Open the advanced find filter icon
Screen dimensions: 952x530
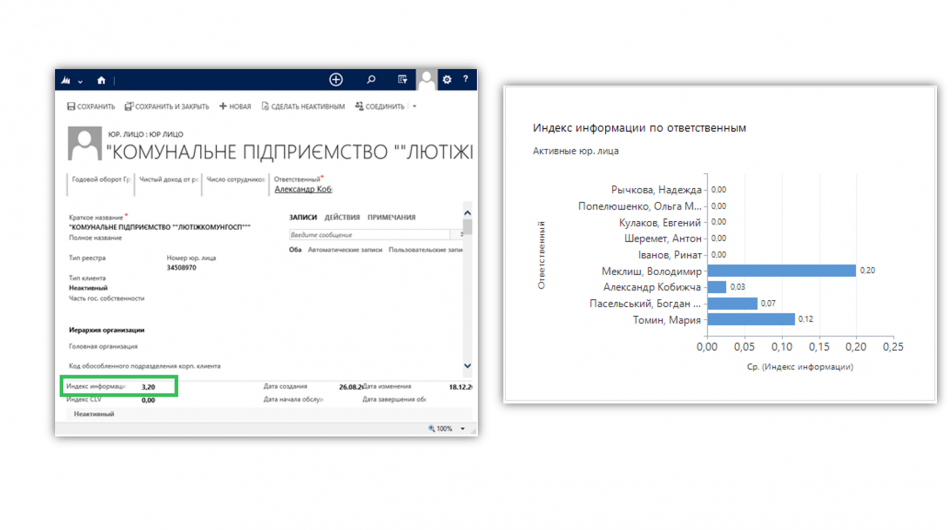pos(402,80)
